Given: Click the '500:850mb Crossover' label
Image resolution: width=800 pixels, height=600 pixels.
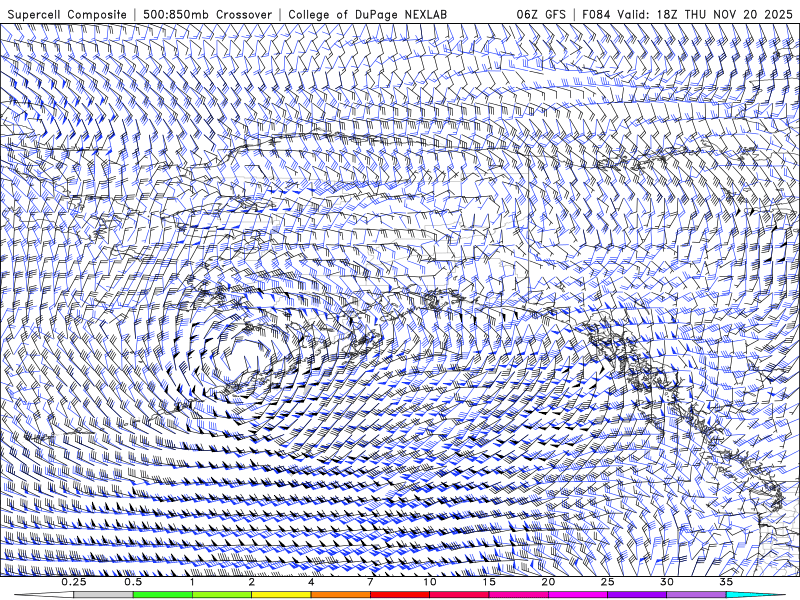Looking at the screenshot, I should [x=207, y=14].
